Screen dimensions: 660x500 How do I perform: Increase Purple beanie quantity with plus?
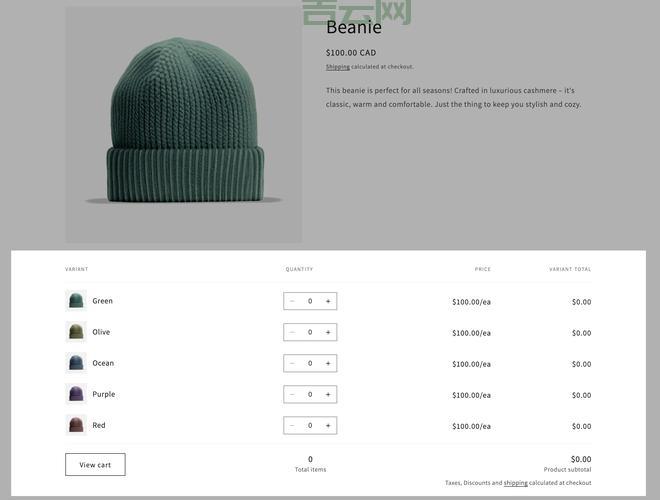pos(328,394)
